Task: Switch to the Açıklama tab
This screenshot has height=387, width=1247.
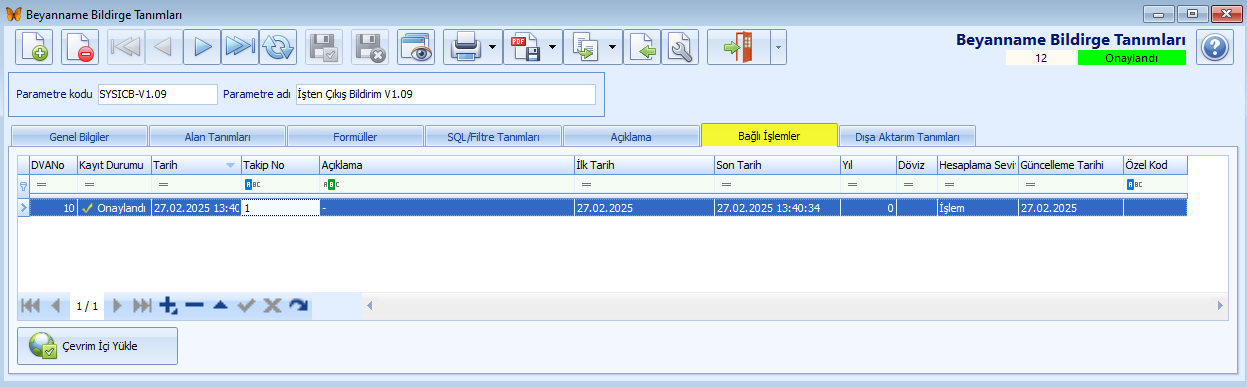Action: [x=631, y=136]
